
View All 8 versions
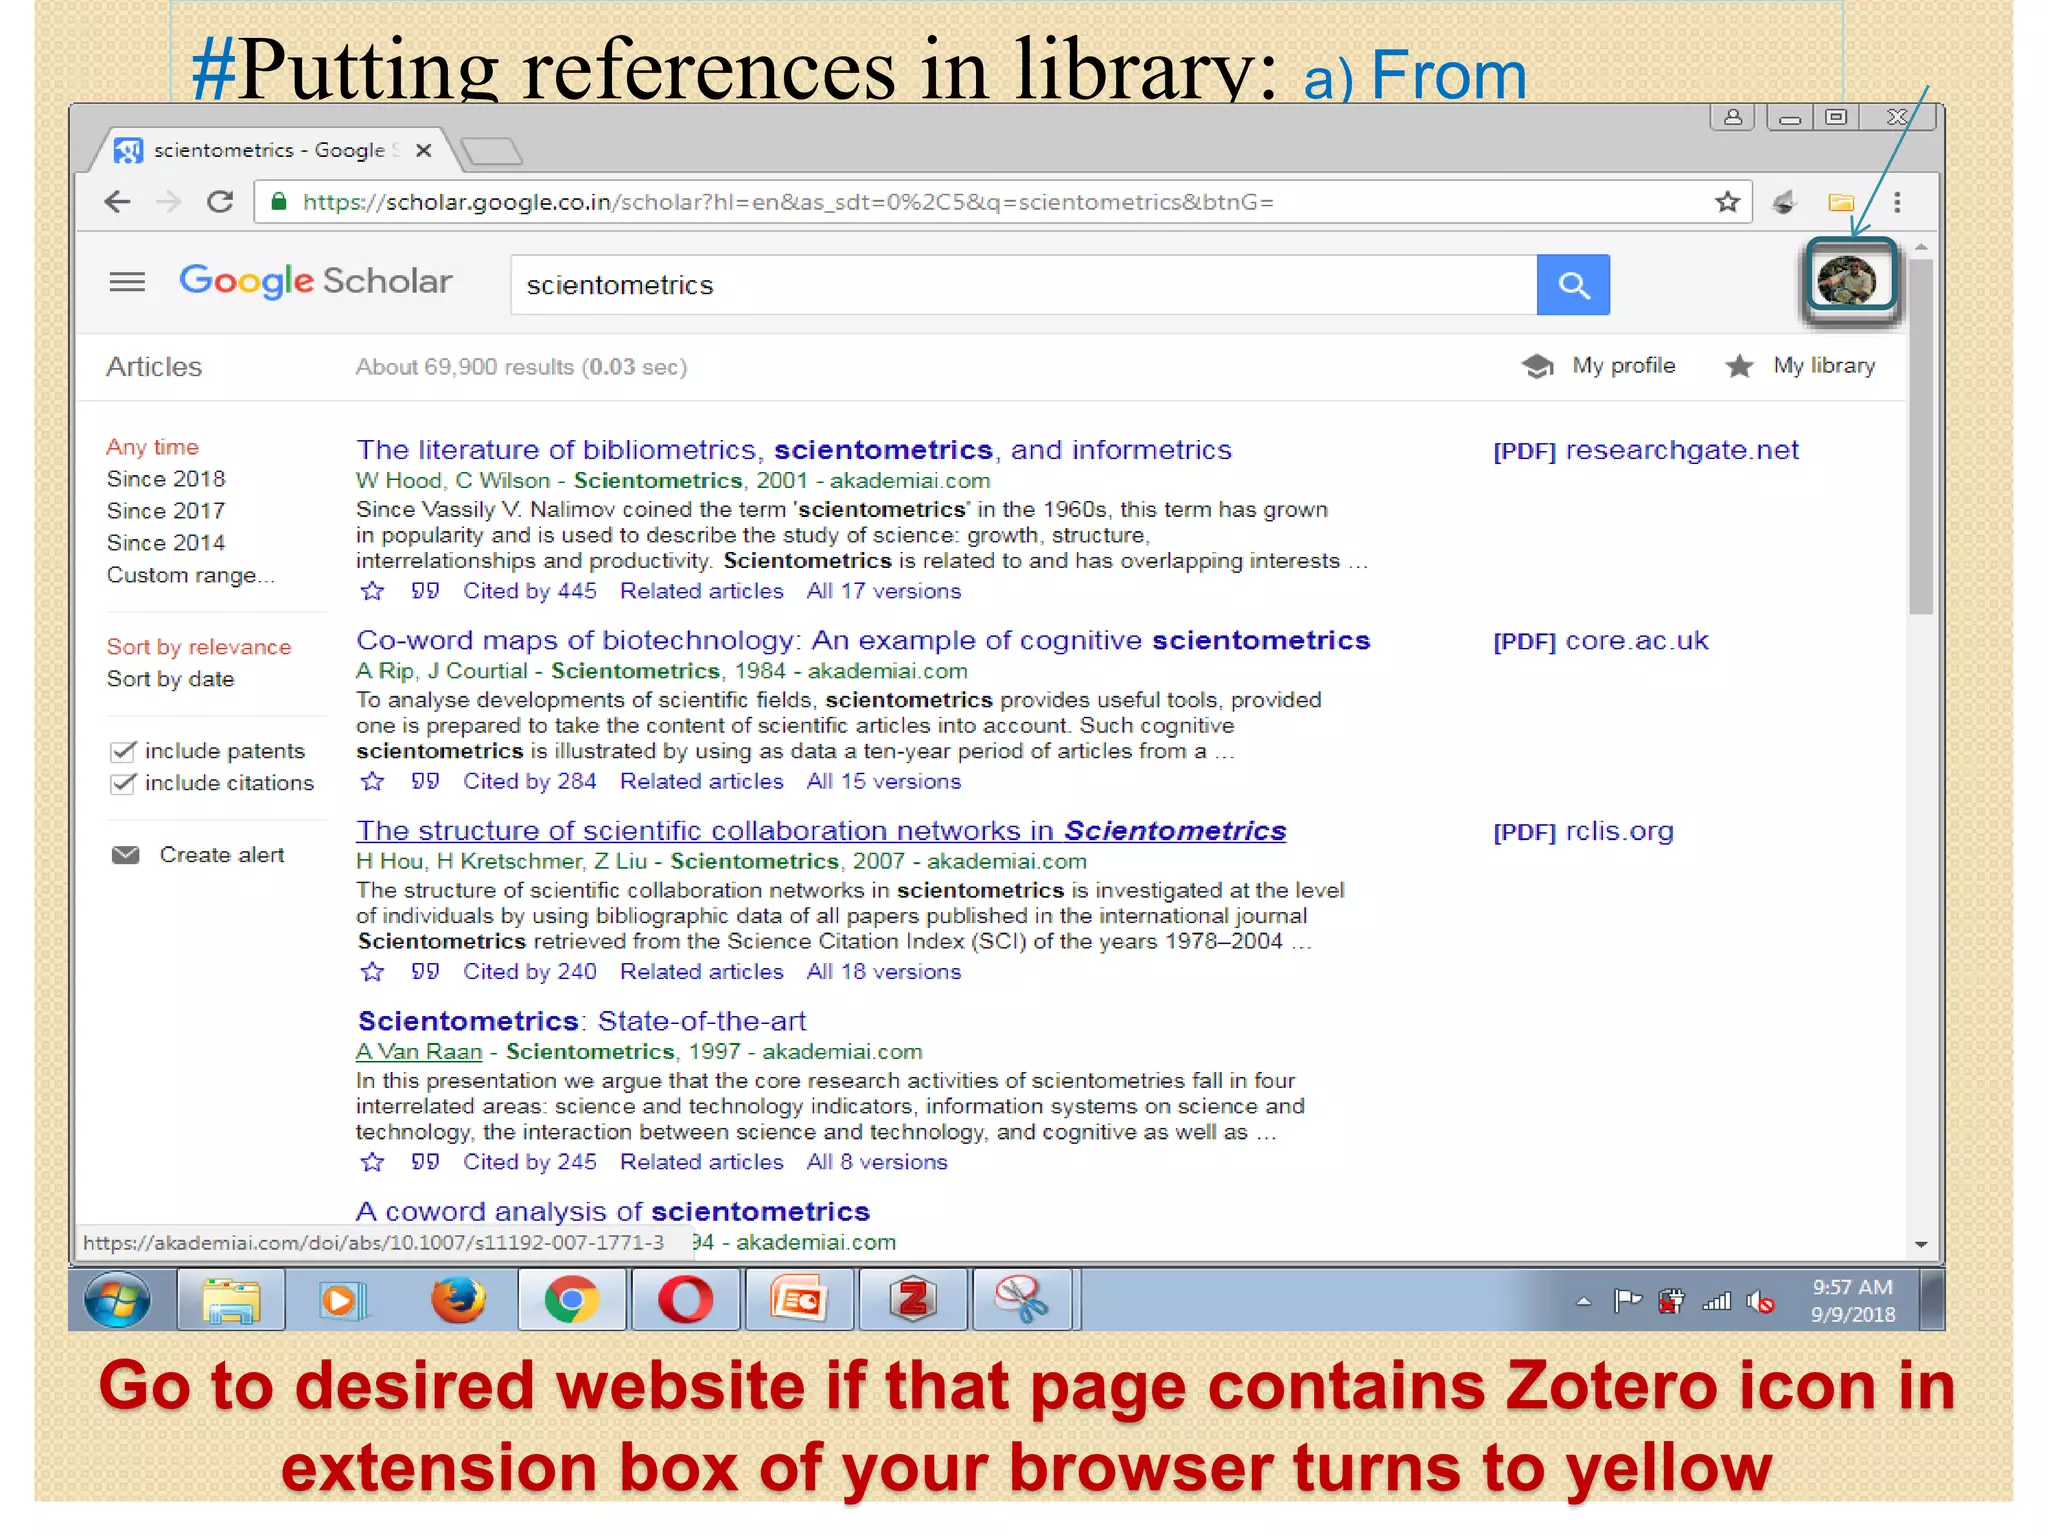(877, 1162)
